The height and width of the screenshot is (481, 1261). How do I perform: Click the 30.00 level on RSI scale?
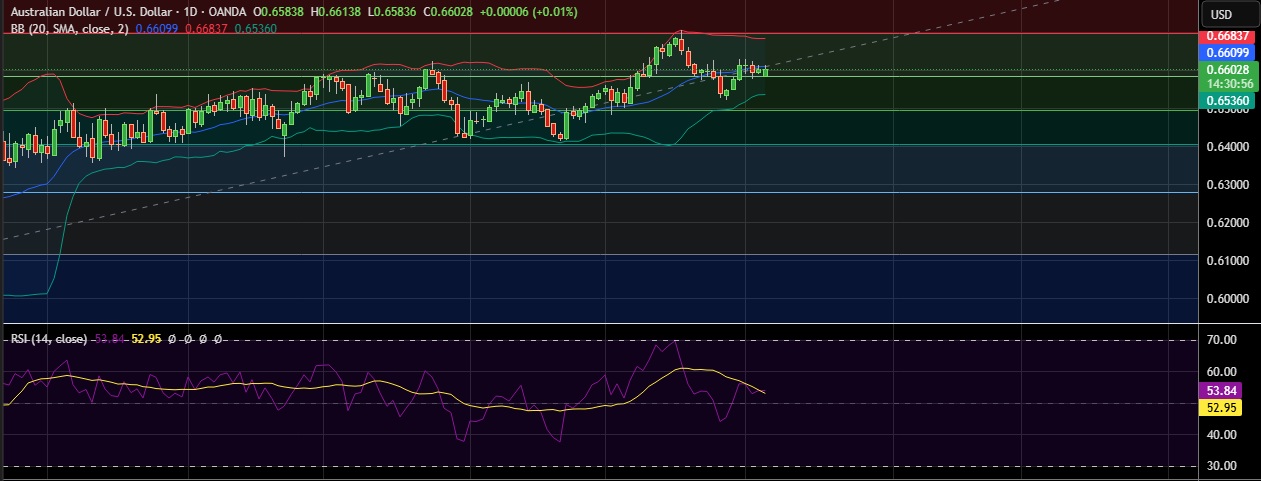tap(1222, 466)
